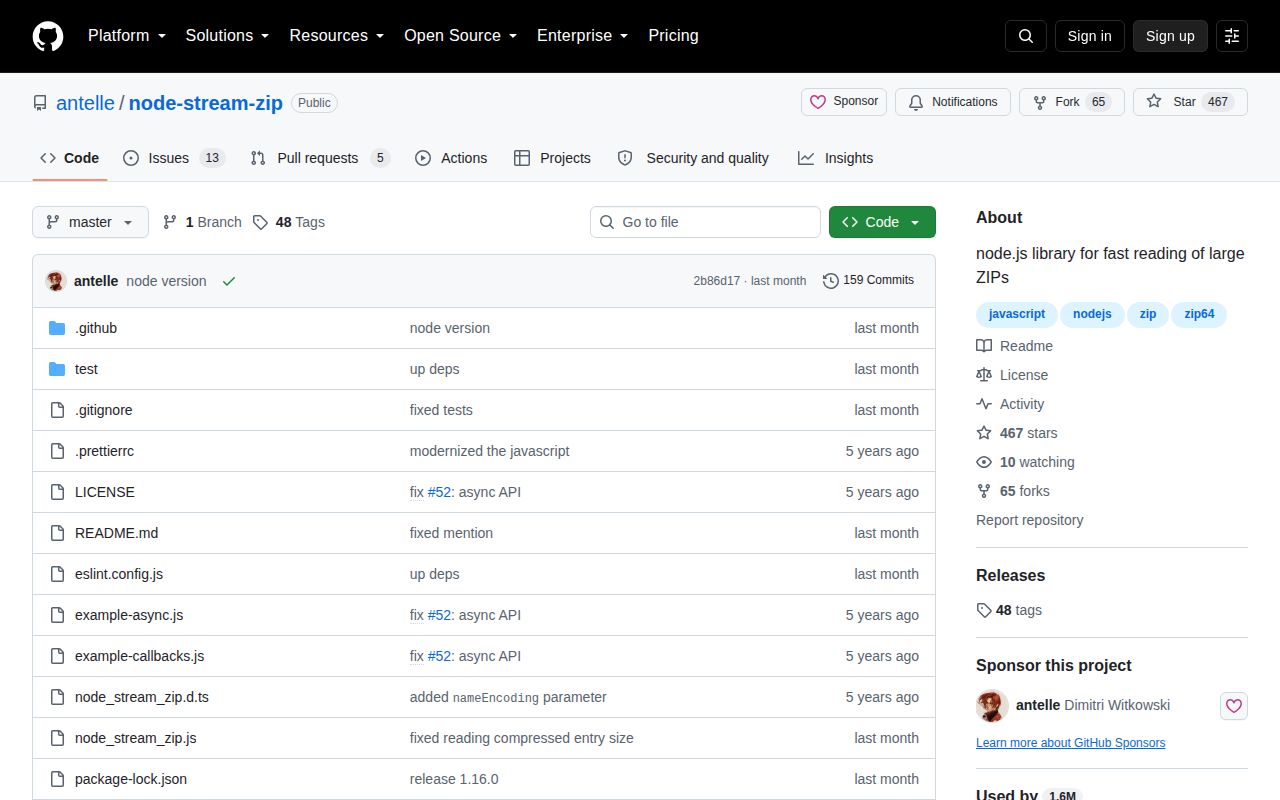Image resolution: width=1280 pixels, height=800 pixels.
Task: Click the zip topic tag
Action: coord(1148,314)
